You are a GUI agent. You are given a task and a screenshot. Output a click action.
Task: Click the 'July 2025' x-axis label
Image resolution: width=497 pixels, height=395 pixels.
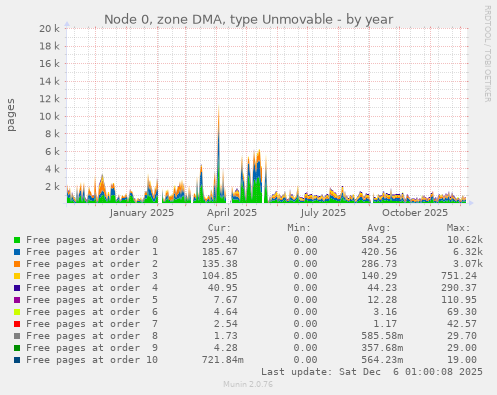(x=323, y=213)
